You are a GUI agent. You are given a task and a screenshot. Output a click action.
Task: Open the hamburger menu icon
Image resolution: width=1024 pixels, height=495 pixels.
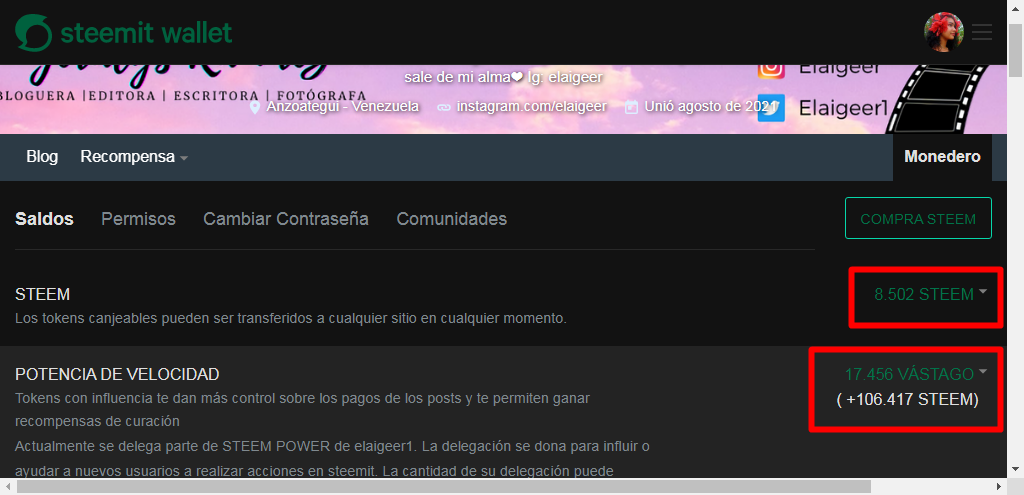[982, 32]
